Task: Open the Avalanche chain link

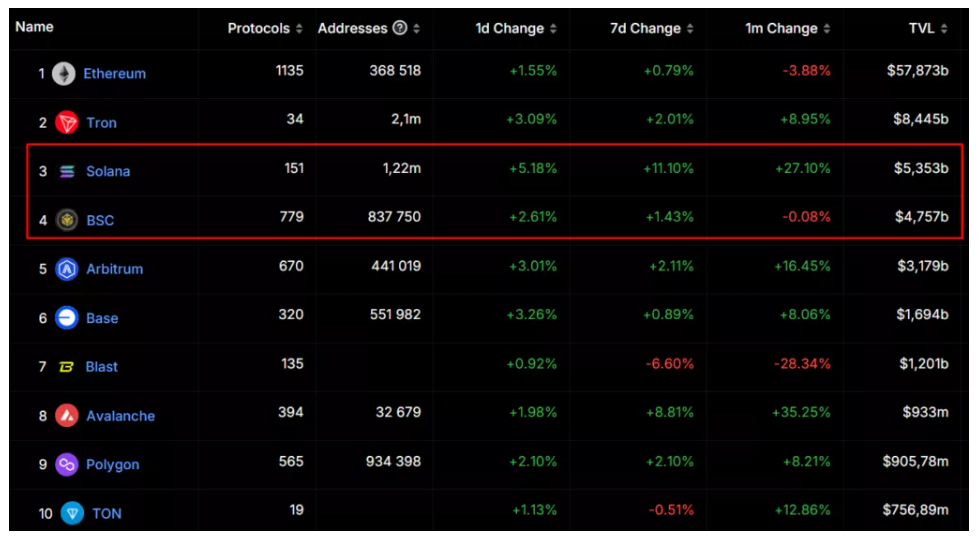Action: [120, 416]
